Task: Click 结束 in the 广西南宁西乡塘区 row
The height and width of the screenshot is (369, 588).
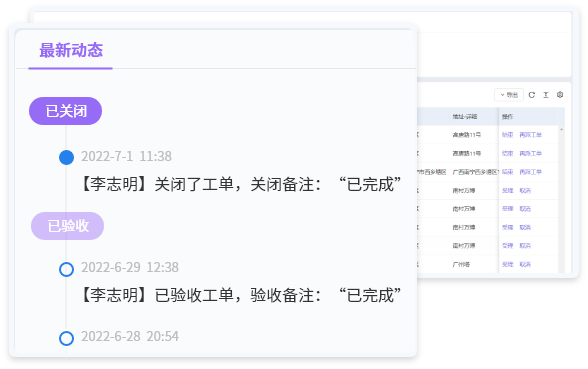Action: pos(507,172)
